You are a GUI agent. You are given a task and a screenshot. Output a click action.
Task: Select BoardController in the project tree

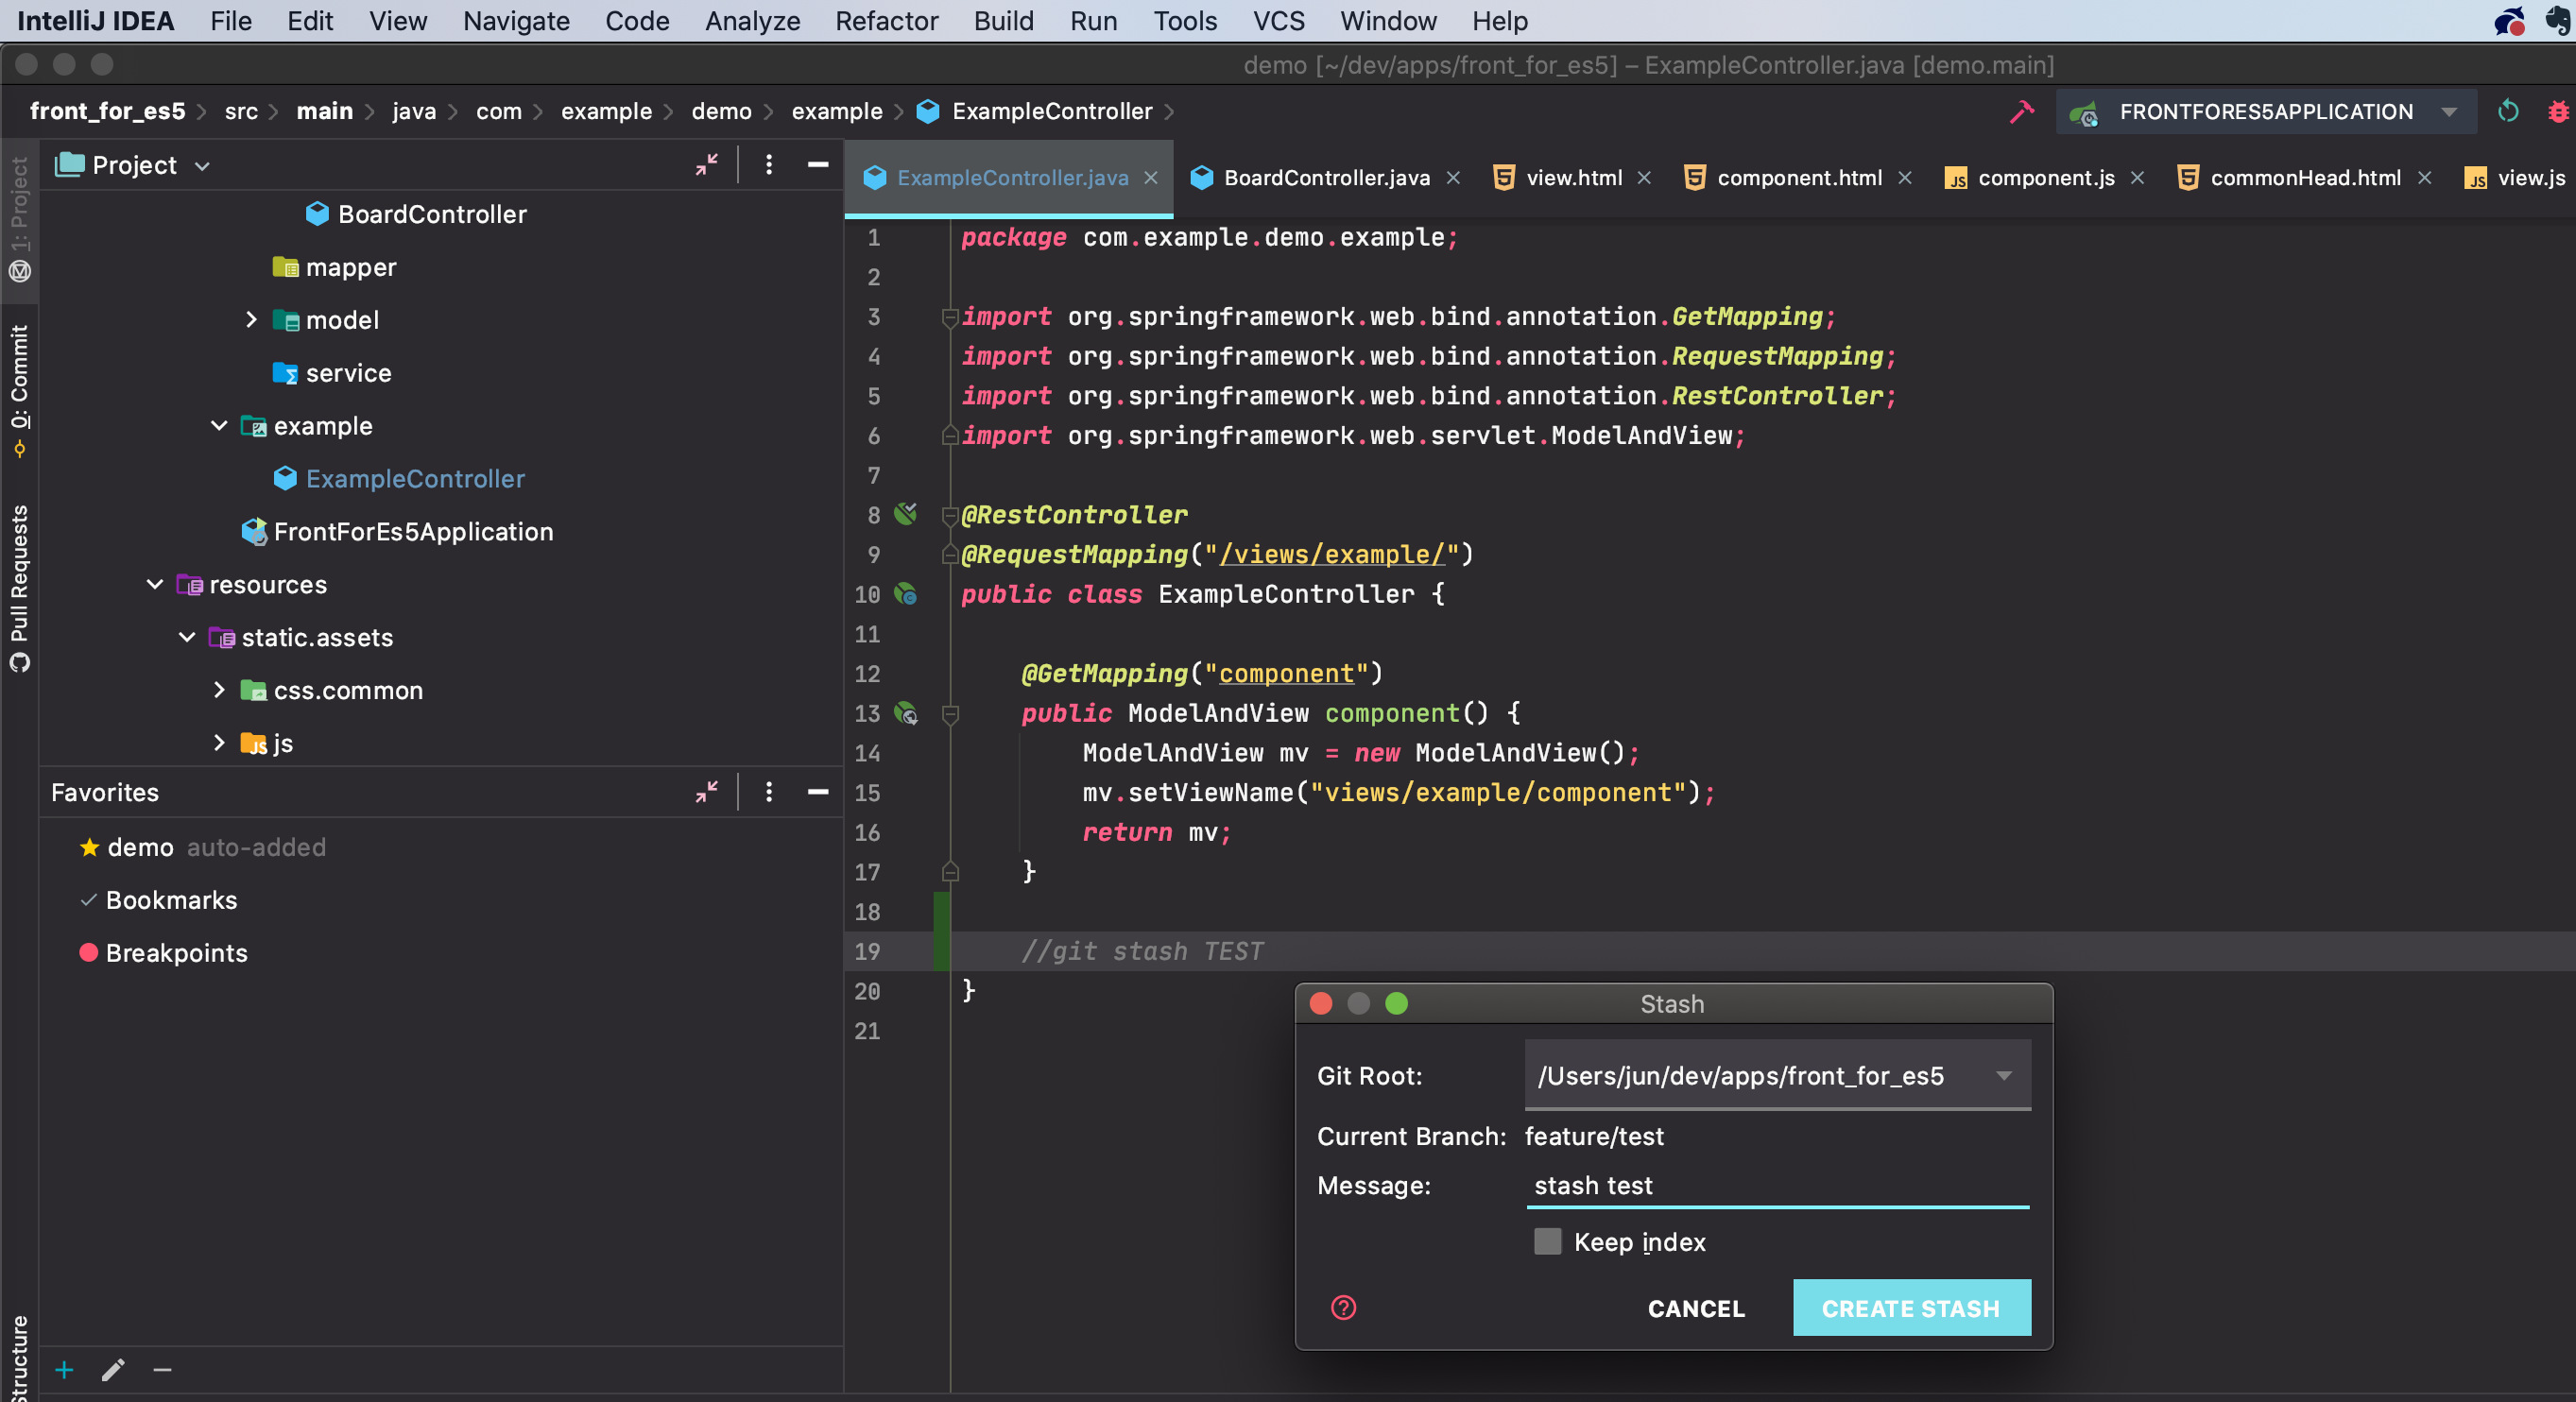[431, 214]
